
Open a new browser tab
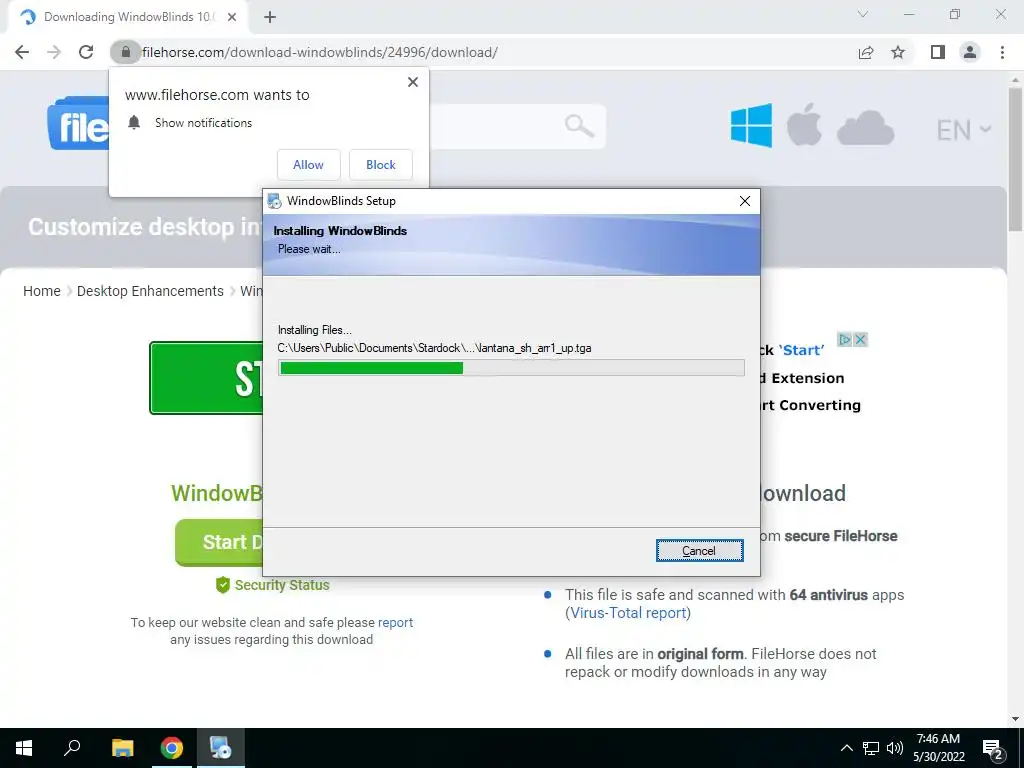coord(270,17)
